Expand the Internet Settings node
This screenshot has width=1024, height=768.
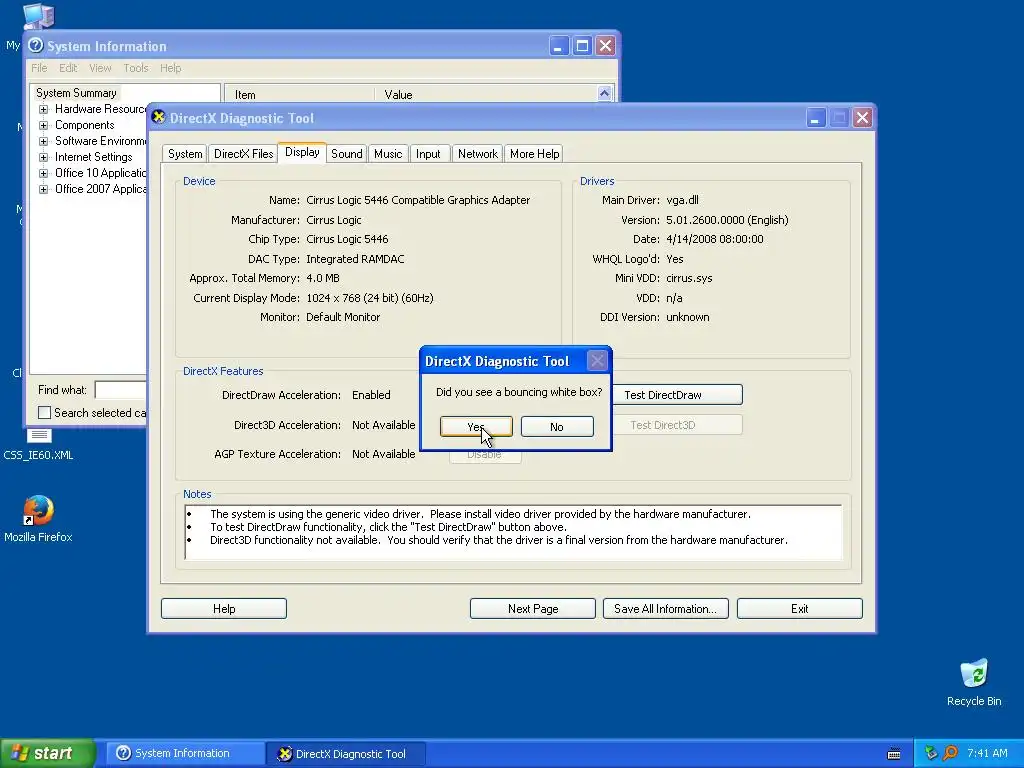point(43,157)
